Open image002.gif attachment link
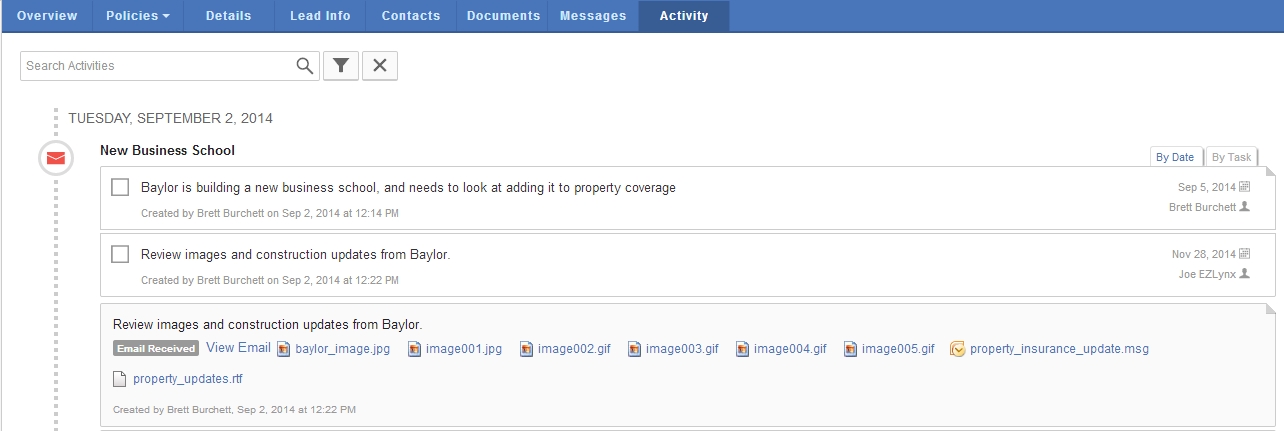 click(x=574, y=349)
